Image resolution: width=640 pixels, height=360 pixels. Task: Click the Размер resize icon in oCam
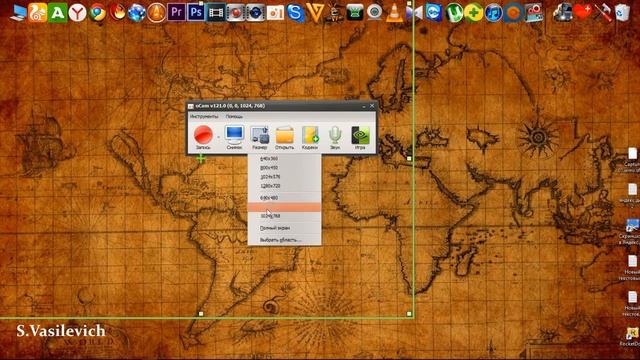coord(260,138)
